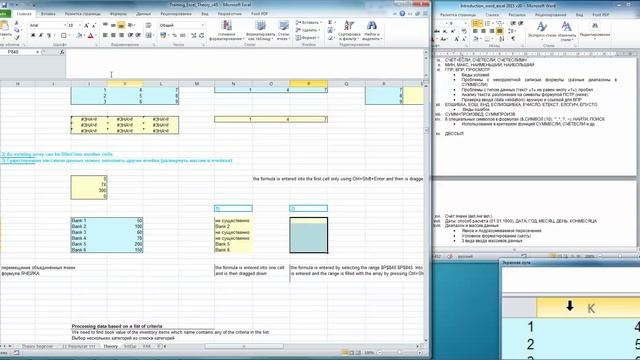Open the sort and filter menu
Screen dimensions: 640x360
point(349,30)
